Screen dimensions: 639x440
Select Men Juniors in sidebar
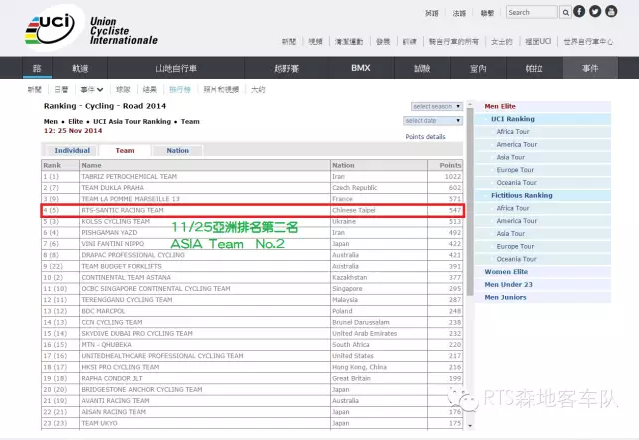505,297
